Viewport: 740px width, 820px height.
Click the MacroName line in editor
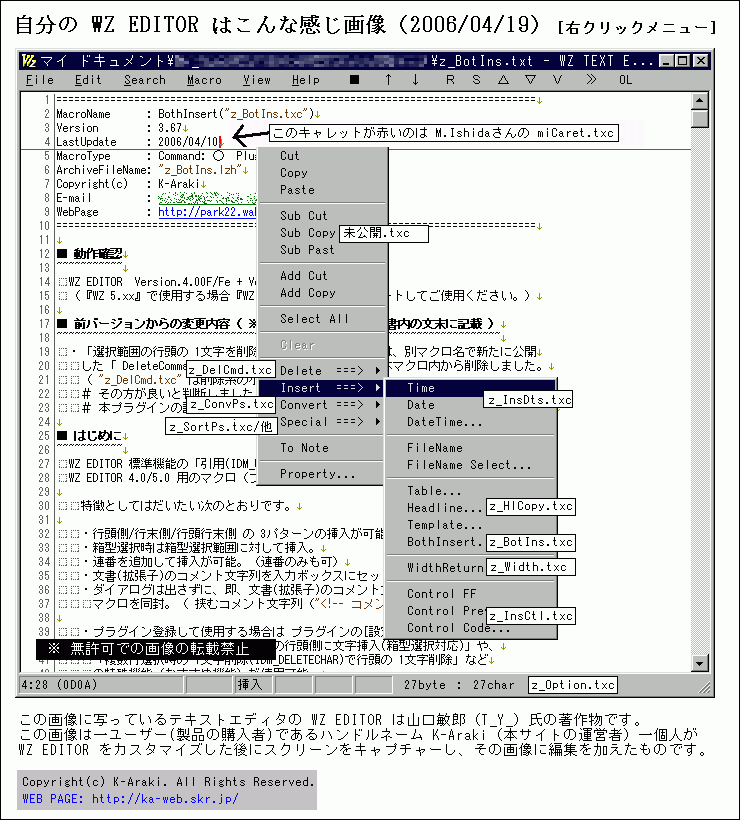[188, 113]
